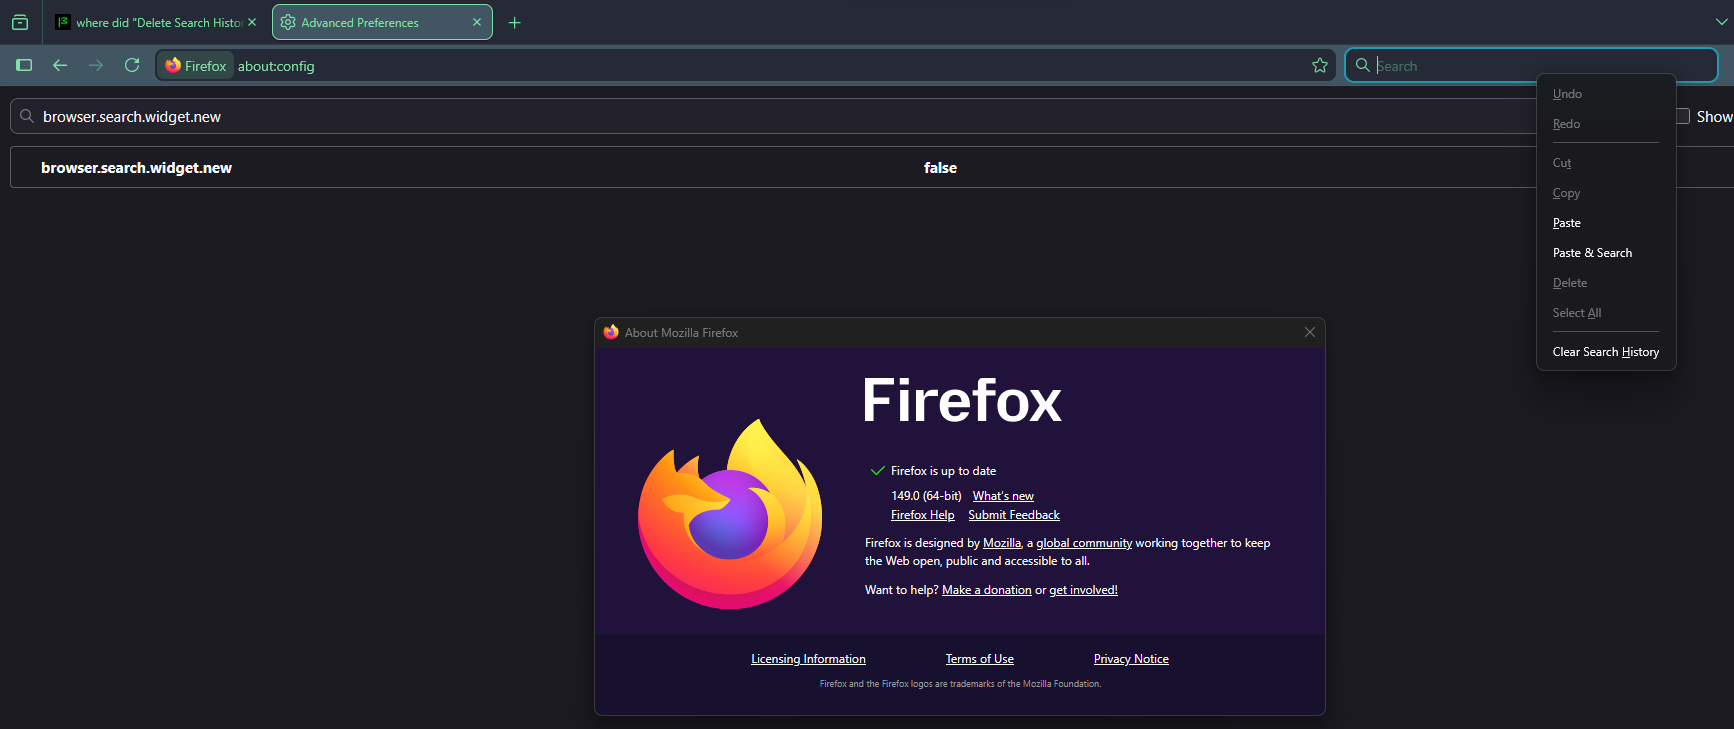Viewport: 1734px width, 729px height.
Task: Toggle the Show only modified checkbox
Action: [1683, 116]
